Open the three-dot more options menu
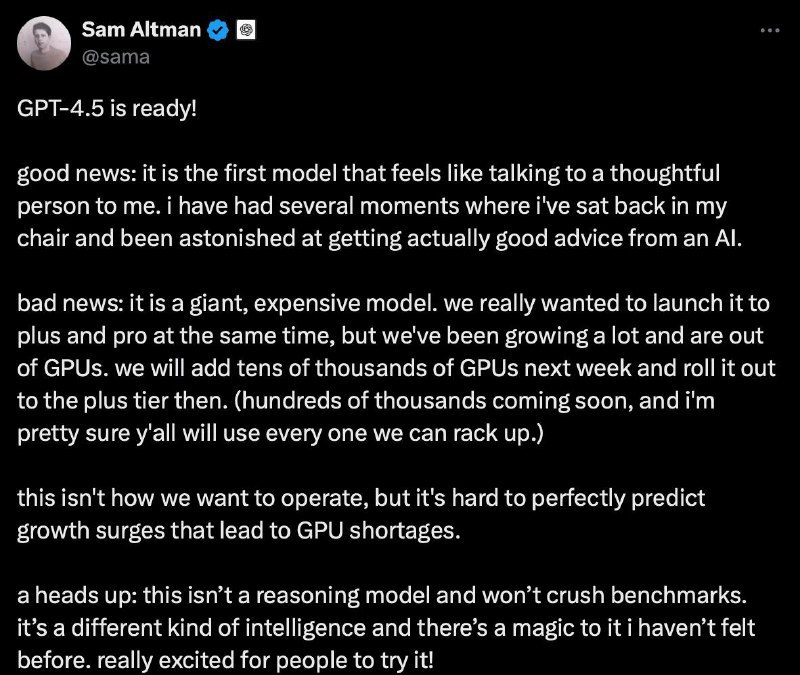Screen dimensions: 800x675 (x=769, y=30)
